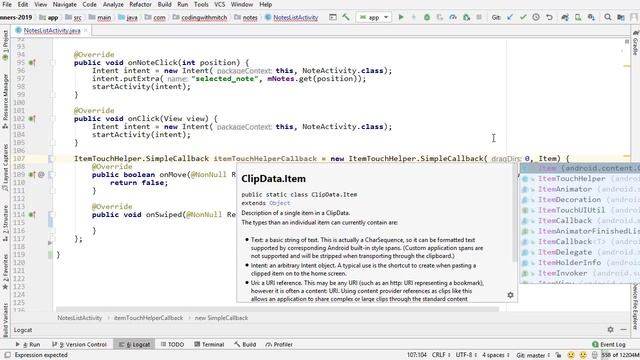This screenshot has width=640, height=360.
Task: Click the Git Commit green checkmark
Action: click(x=523, y=17)
